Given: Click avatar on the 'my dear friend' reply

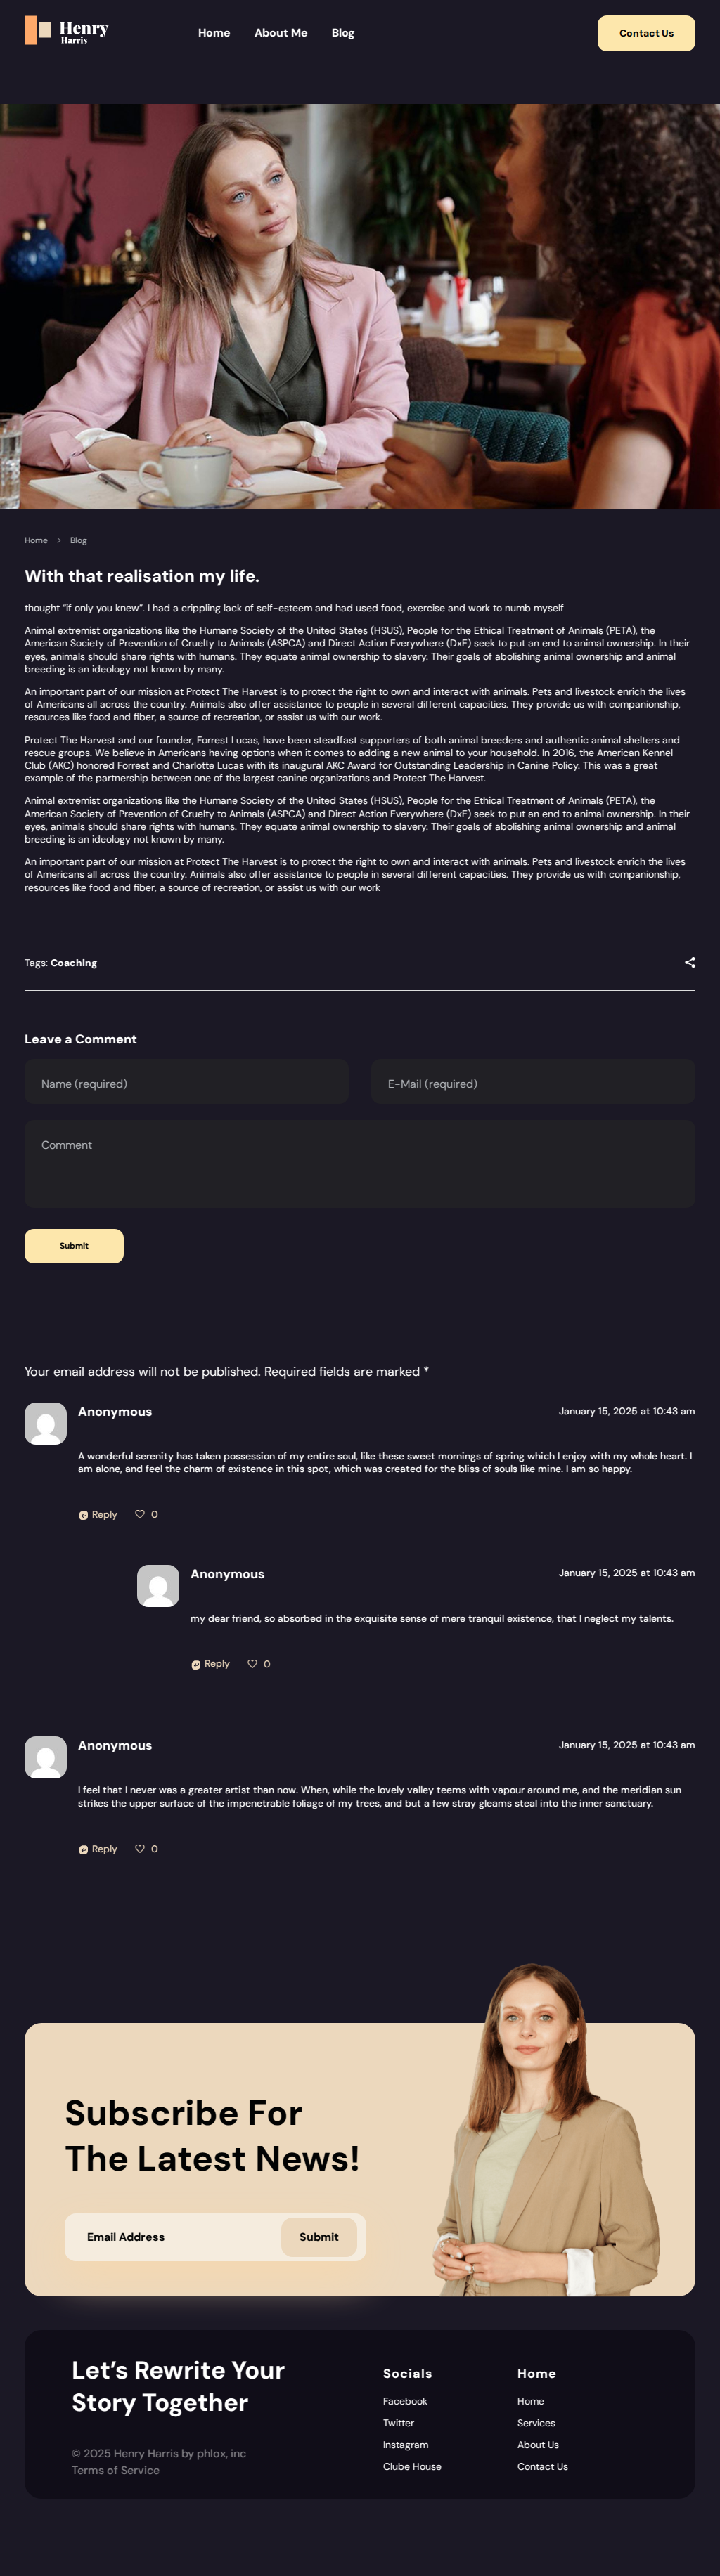Looking at the screenshot, I should [x=158, y=1585].
